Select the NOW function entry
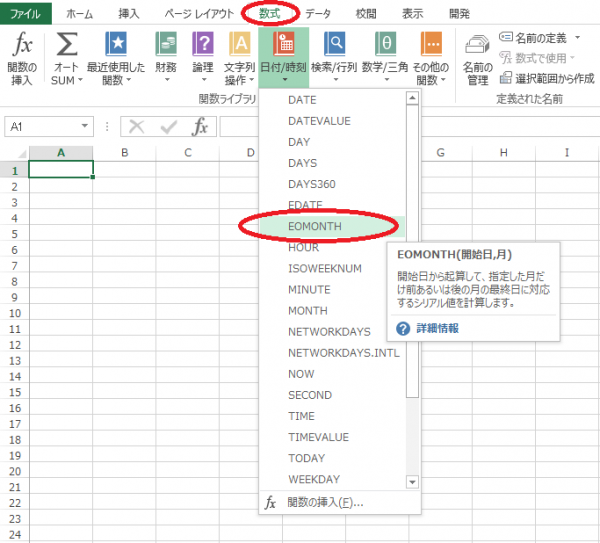Viewport: 600px width, 543px height. 332,374
